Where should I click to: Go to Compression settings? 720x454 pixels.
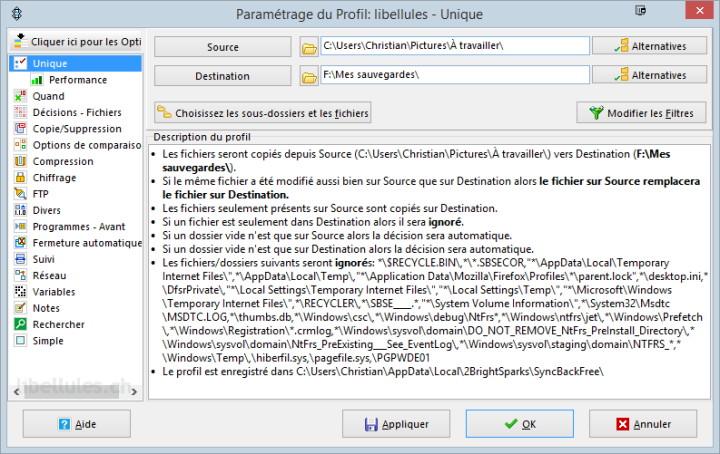pos(63,161)
